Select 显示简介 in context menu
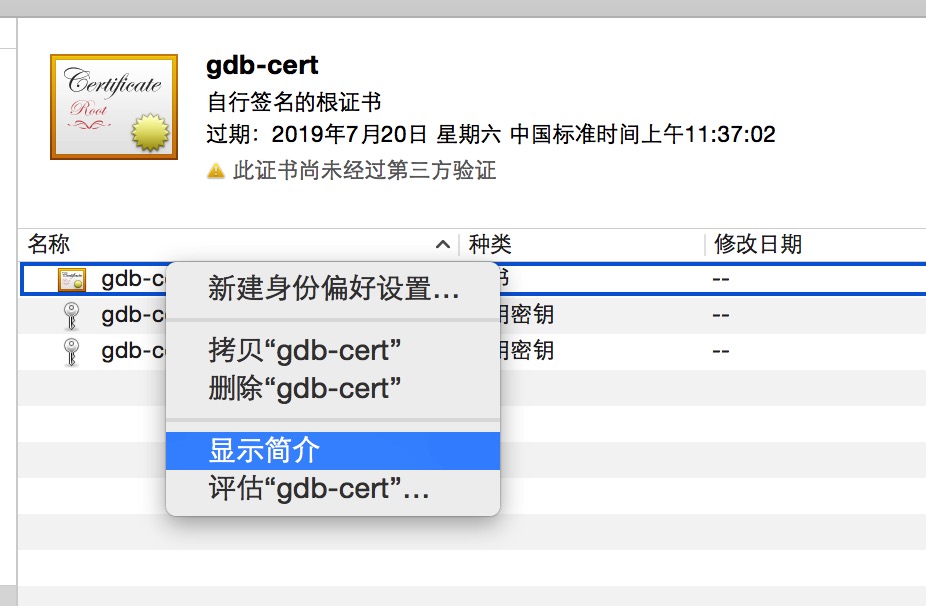Viewport: 926px width, 606px height. [333, 451]
